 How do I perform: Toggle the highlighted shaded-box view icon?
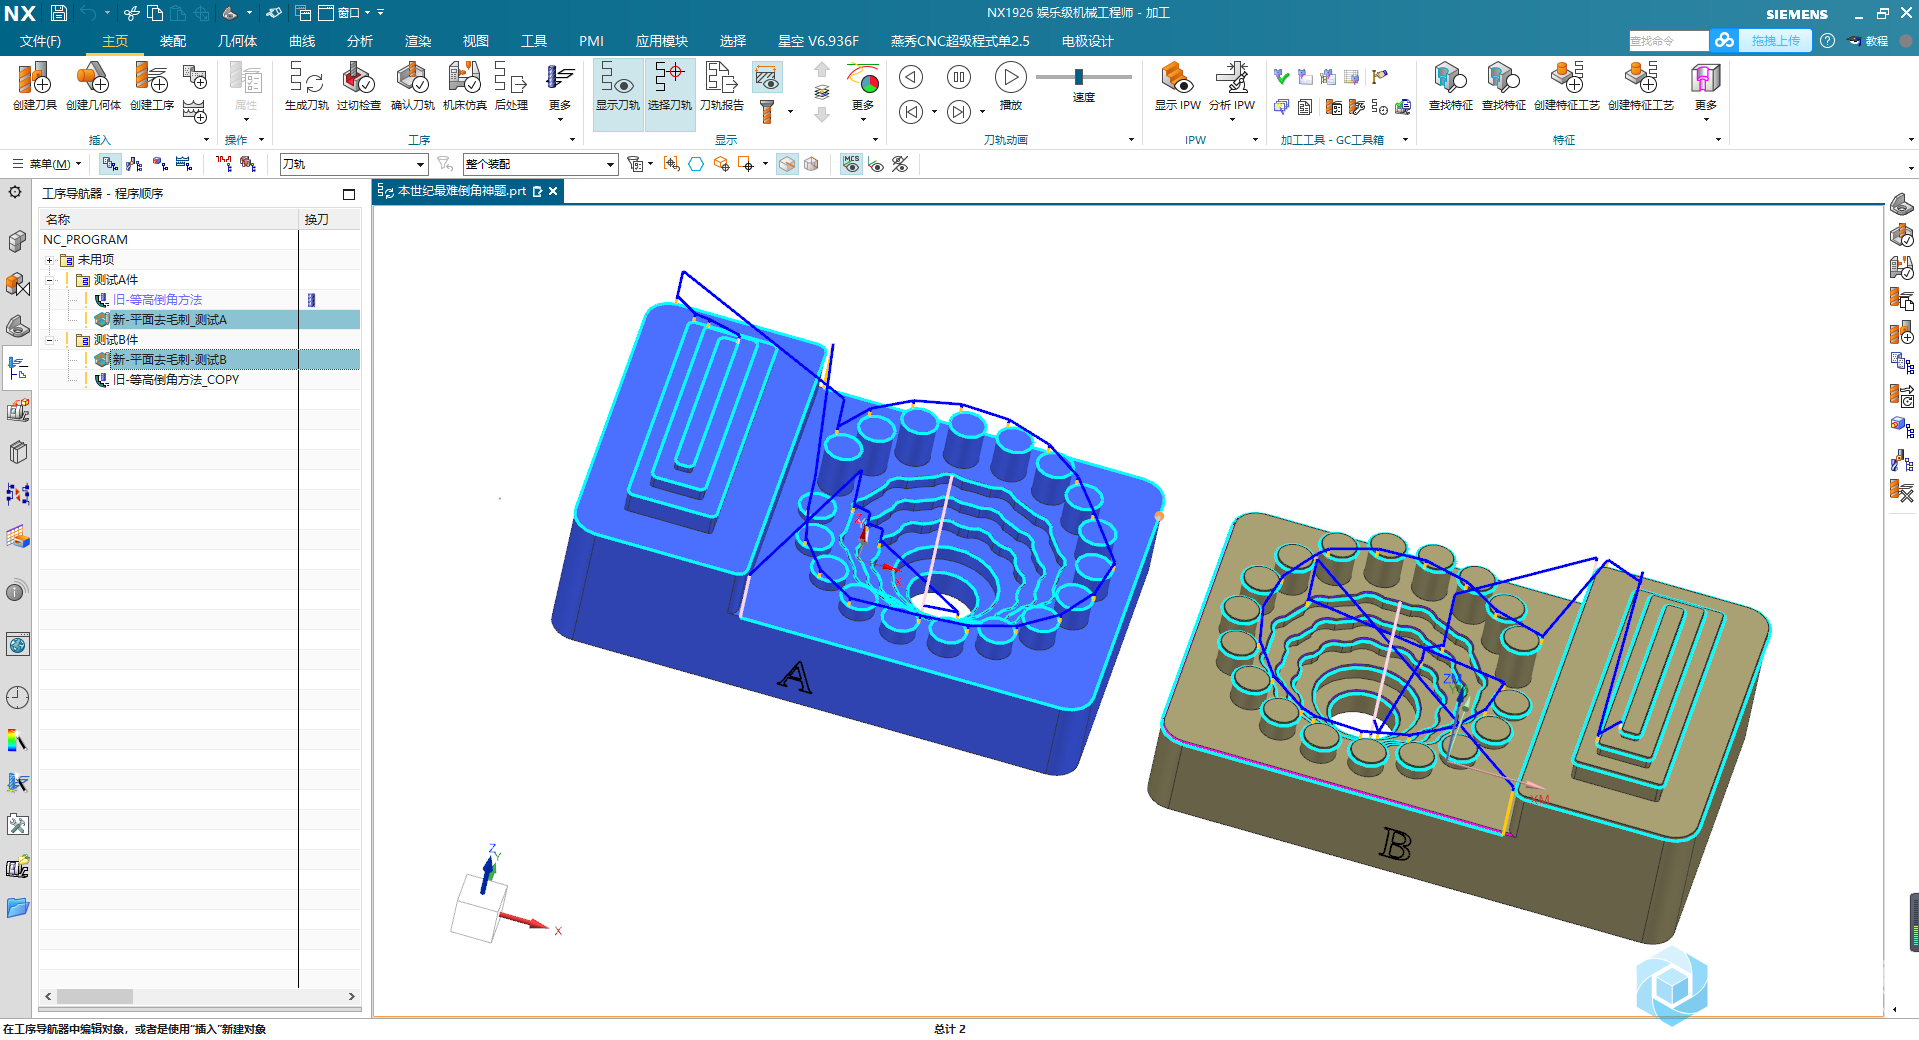coord(787,164)
